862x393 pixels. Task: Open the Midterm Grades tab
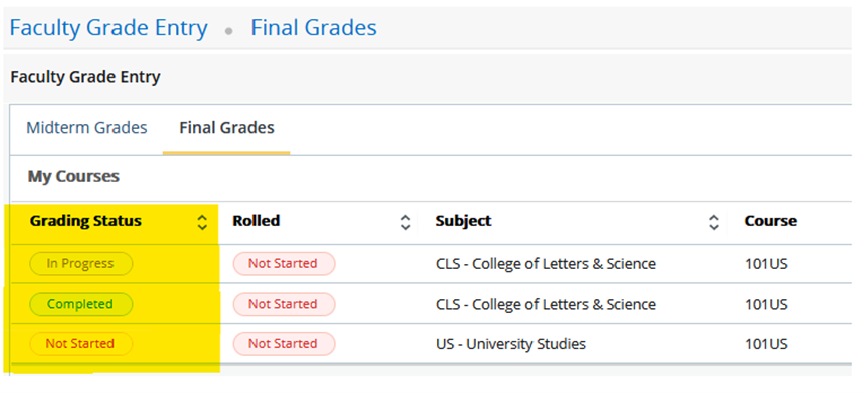[x=87, y=128]
